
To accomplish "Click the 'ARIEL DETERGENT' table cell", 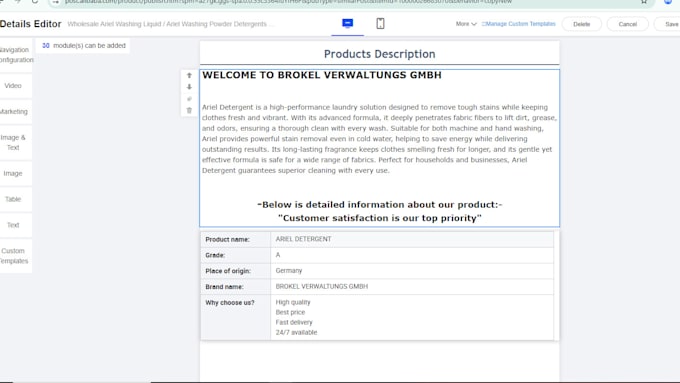I will (x=412, y=239).
